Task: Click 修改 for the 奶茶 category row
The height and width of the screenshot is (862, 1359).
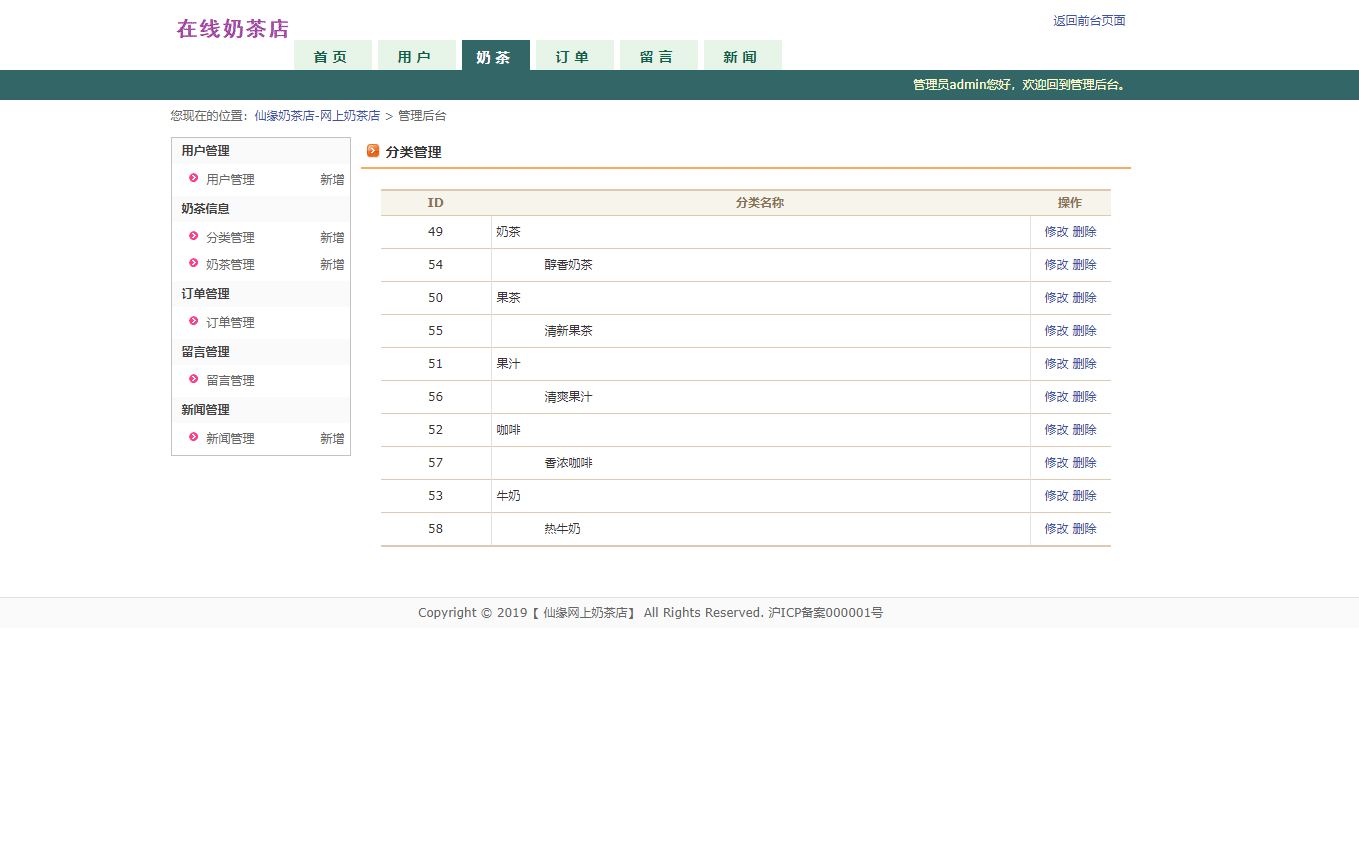Action: [x=1056, y=232]
